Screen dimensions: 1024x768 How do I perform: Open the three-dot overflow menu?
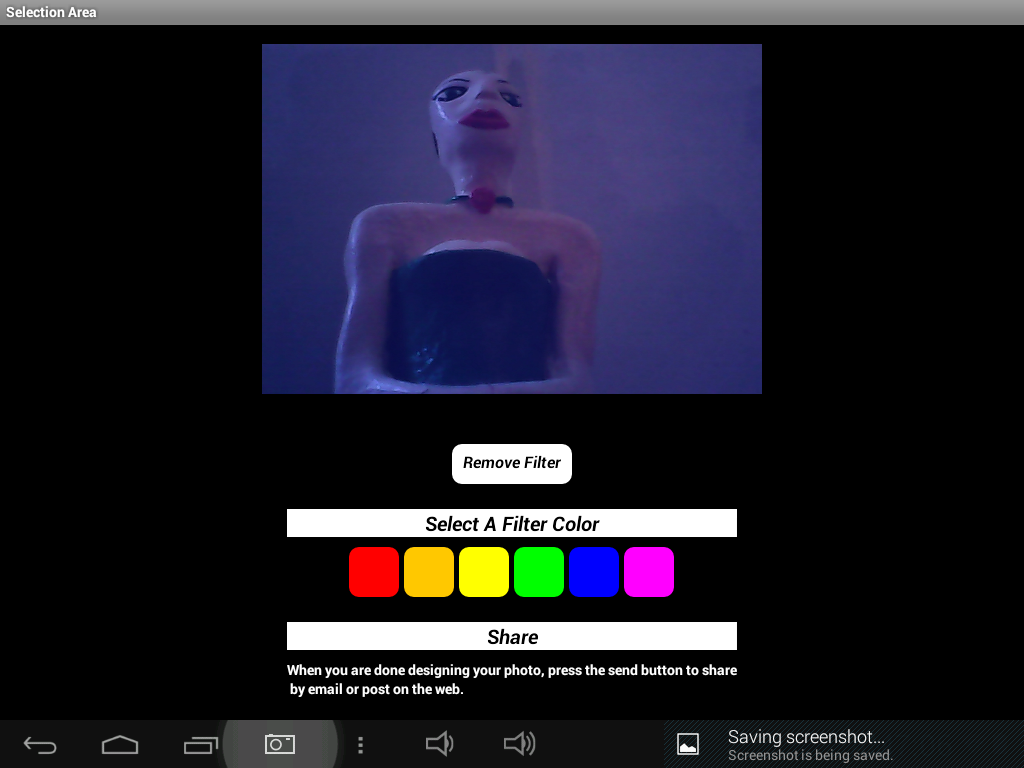(x=361, y=745)
